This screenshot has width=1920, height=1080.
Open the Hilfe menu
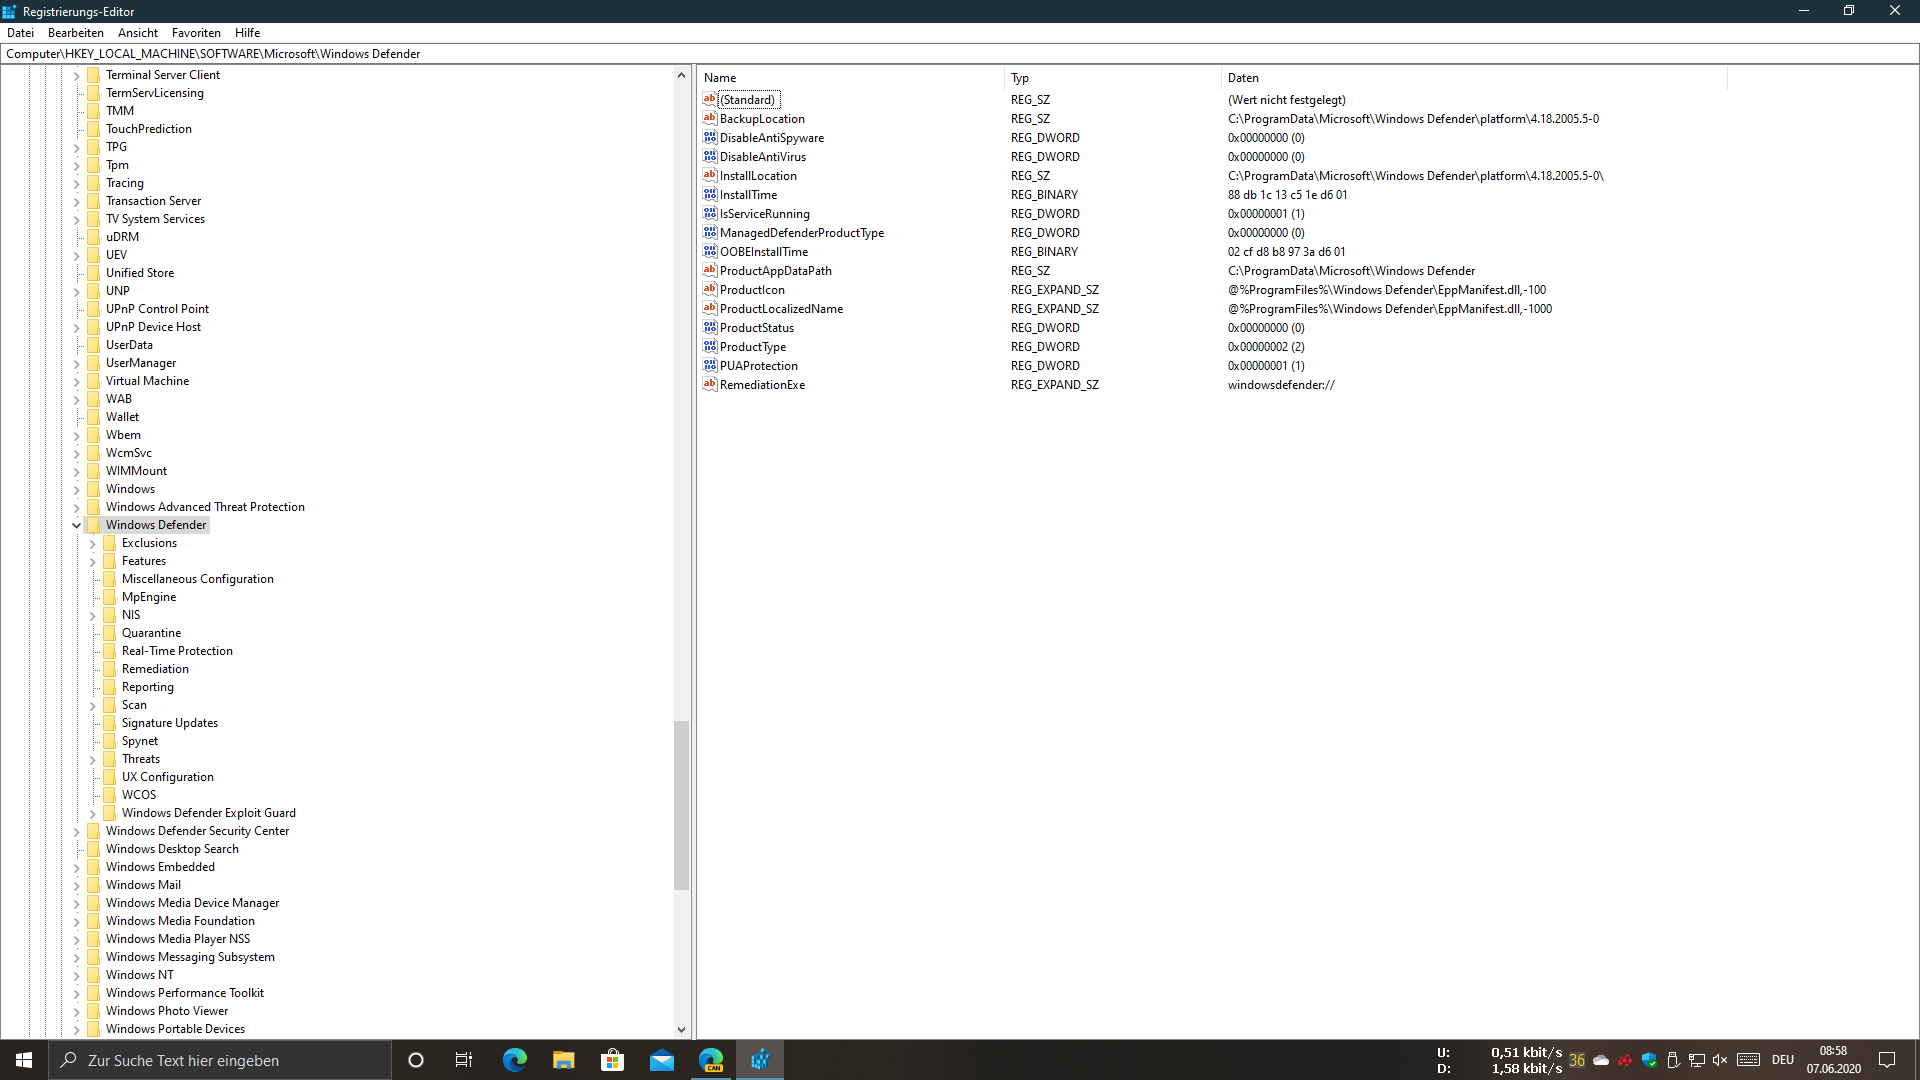point(247,33)
